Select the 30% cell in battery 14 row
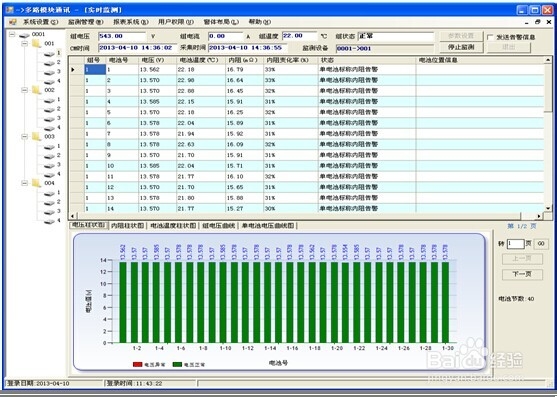 coord(291,208)
